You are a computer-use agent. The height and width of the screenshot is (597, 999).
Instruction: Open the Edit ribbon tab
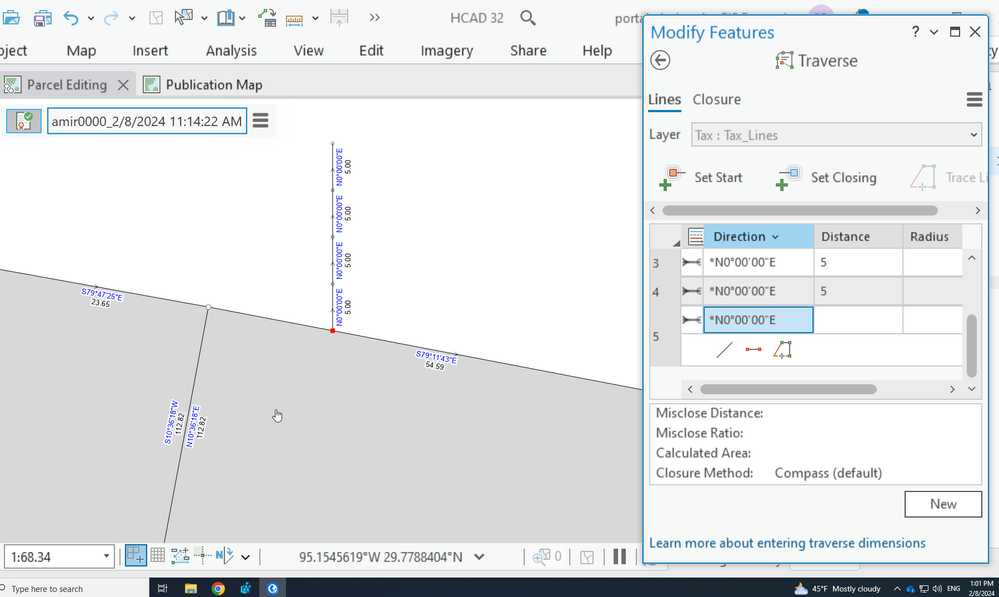[x=371, y=51]
